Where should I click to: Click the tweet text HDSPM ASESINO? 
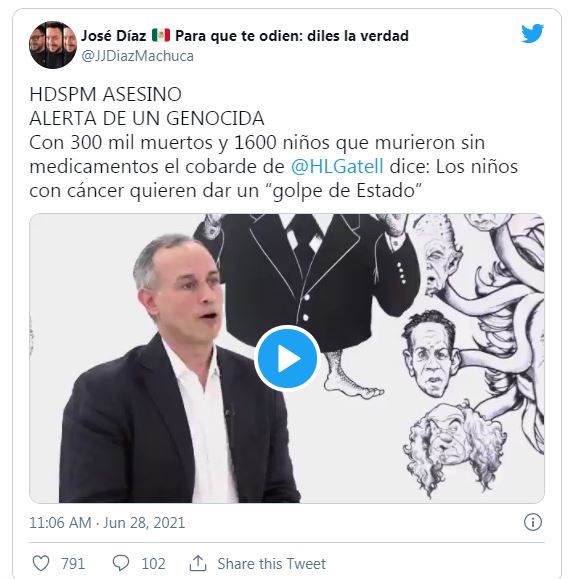[x=106, y=95]
